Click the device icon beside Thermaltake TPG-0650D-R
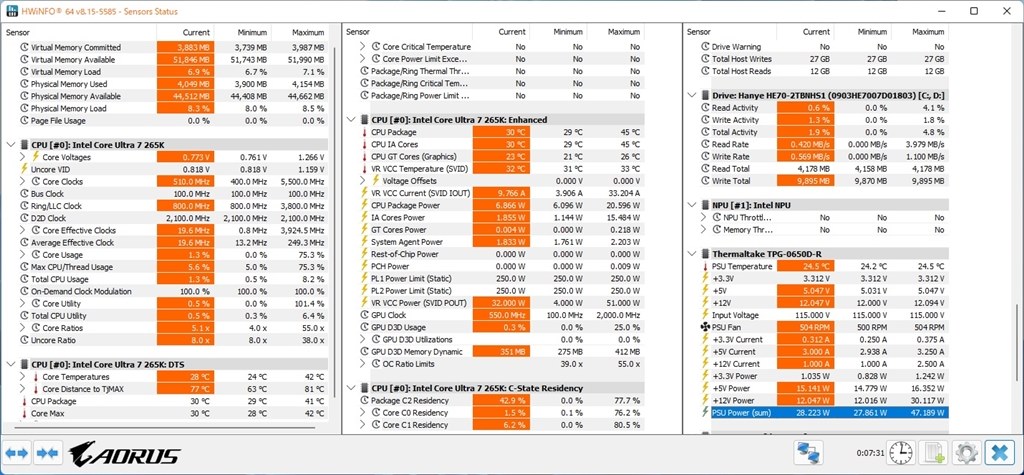This screenshot has width=1024, height=475. (x=706, y=254)
